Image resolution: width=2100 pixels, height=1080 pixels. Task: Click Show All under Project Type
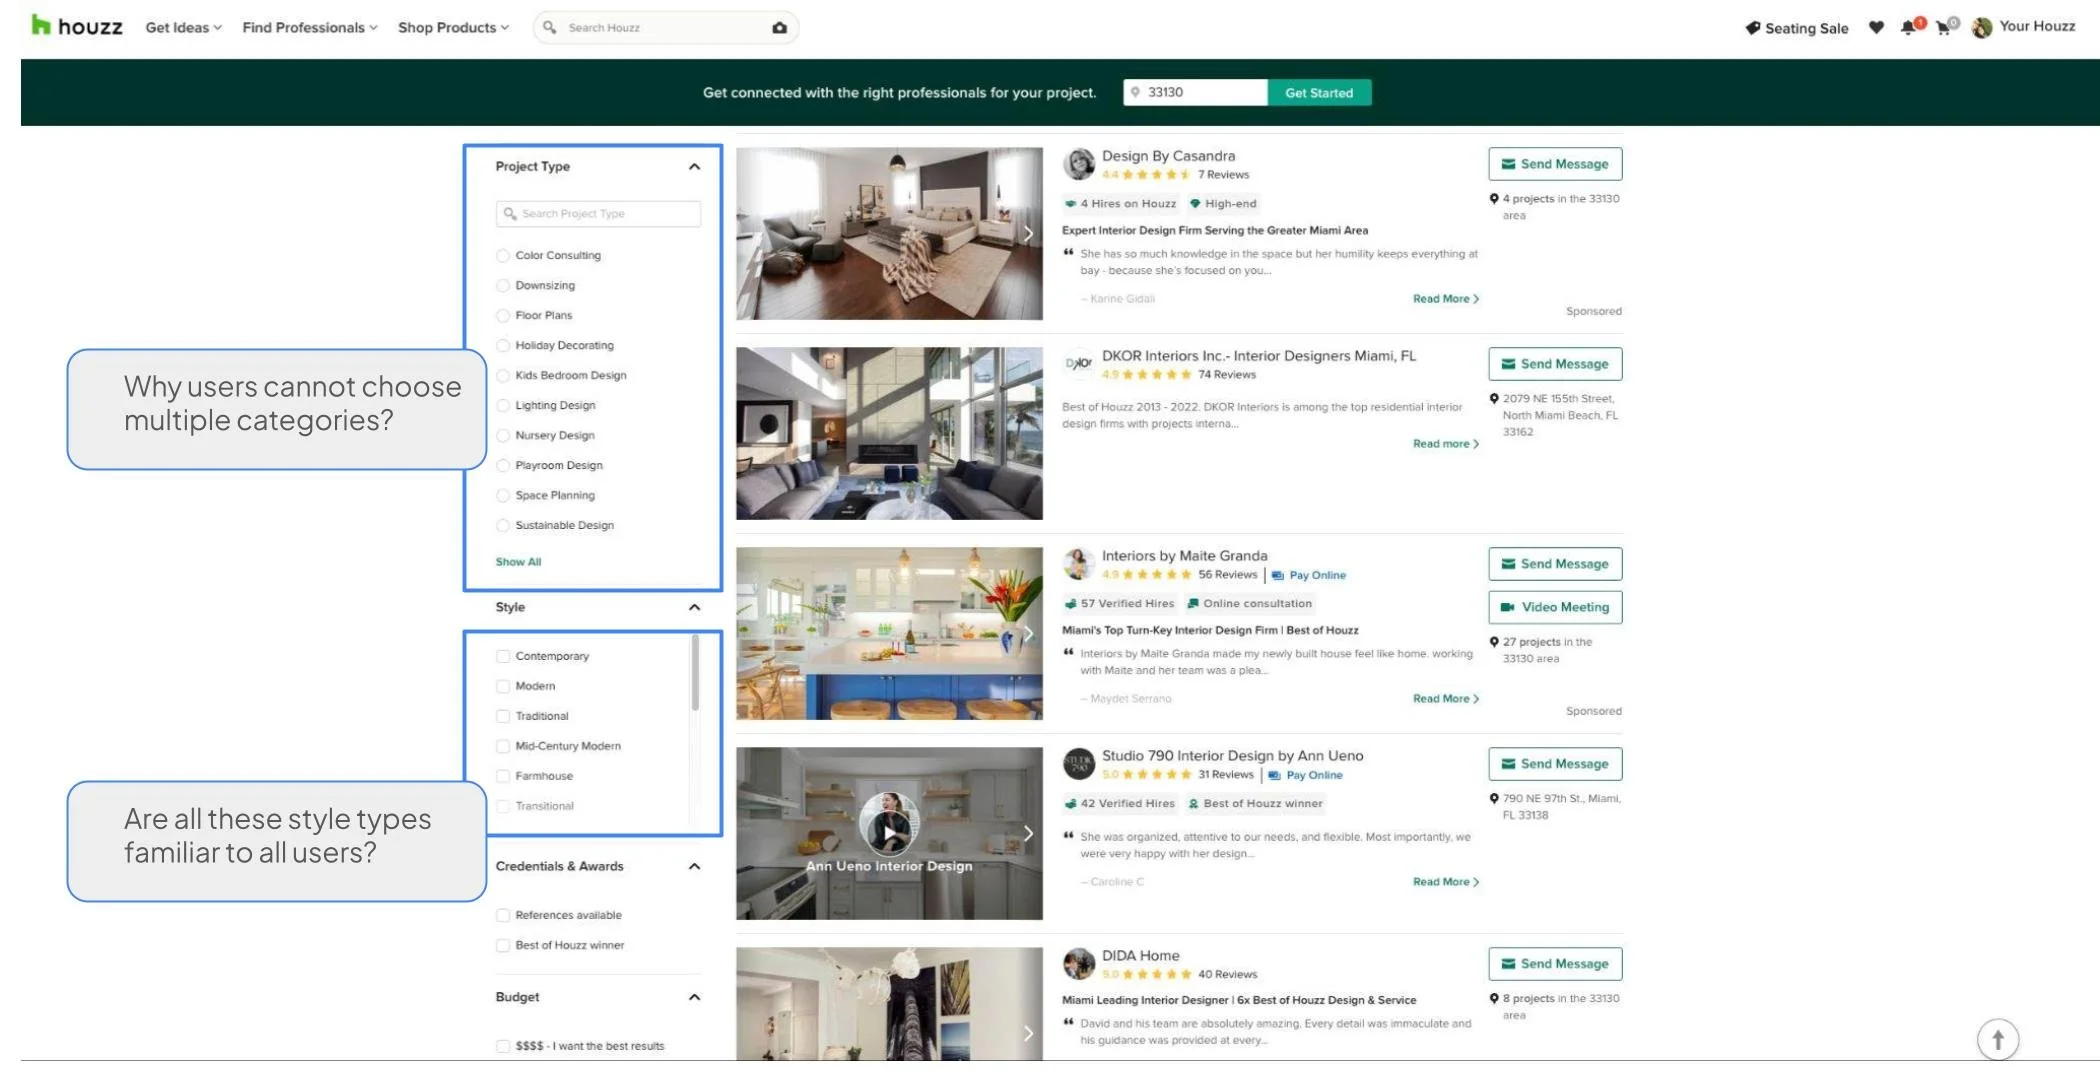(x=518, y=561)
